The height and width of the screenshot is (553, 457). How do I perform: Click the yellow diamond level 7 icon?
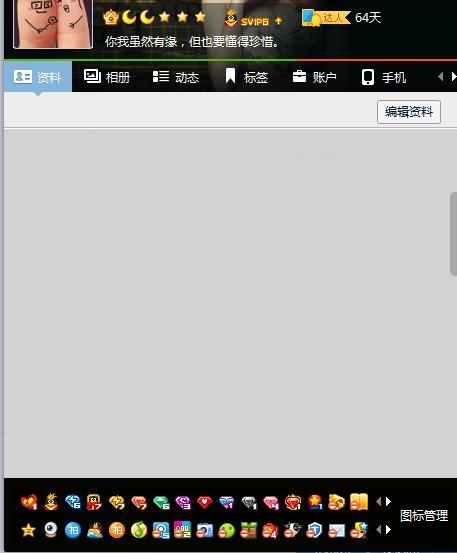(x=117, y=502)
